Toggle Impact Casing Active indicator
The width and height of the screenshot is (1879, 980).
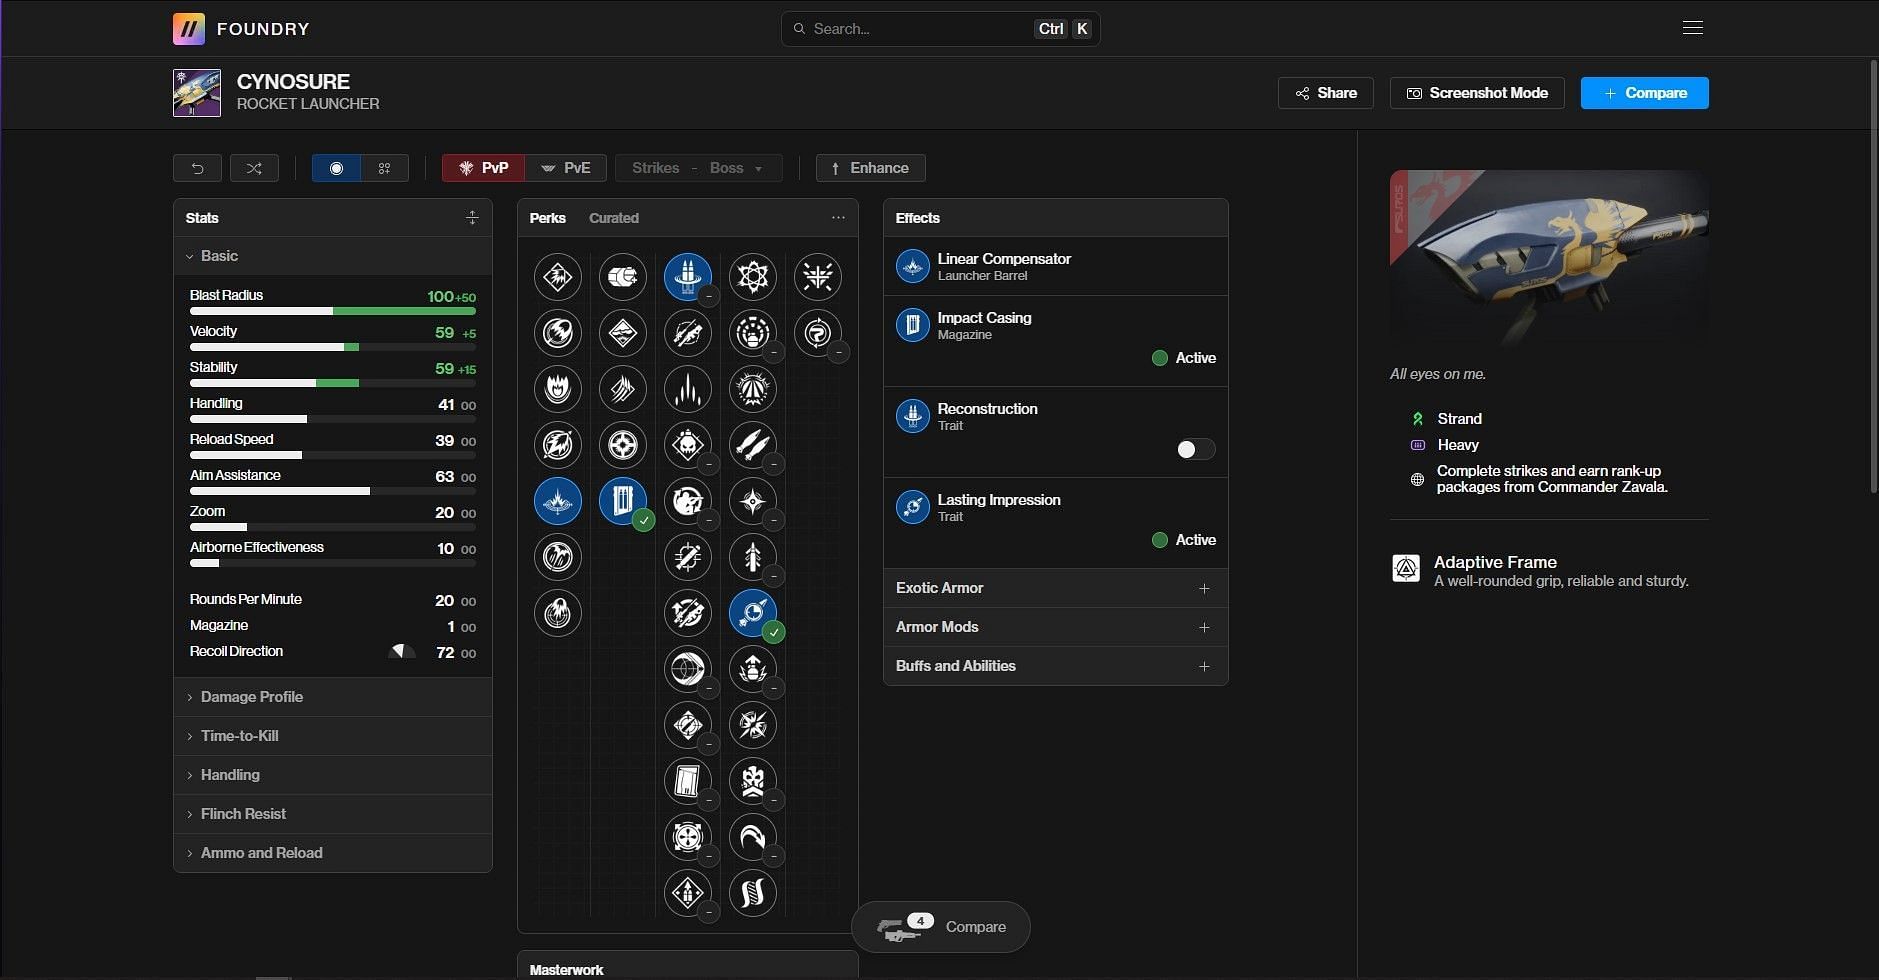pos(1184,358)
